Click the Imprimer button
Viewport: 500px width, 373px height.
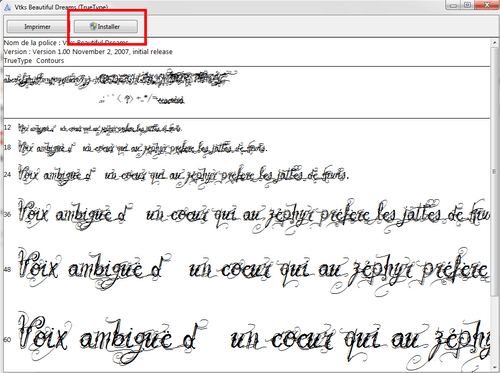point(37,27)
